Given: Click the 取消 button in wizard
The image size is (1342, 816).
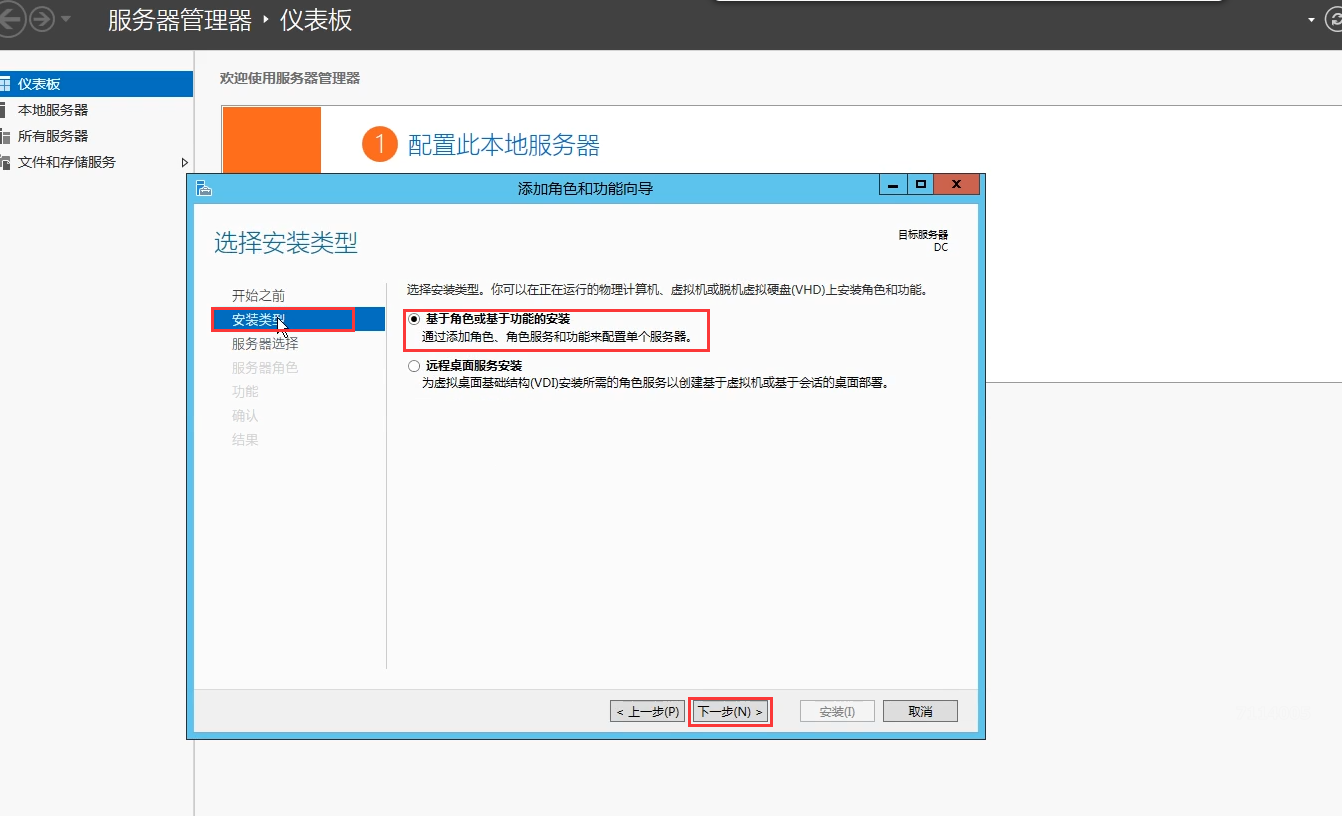Looking at the screenshot, I should tap(920, 711).
